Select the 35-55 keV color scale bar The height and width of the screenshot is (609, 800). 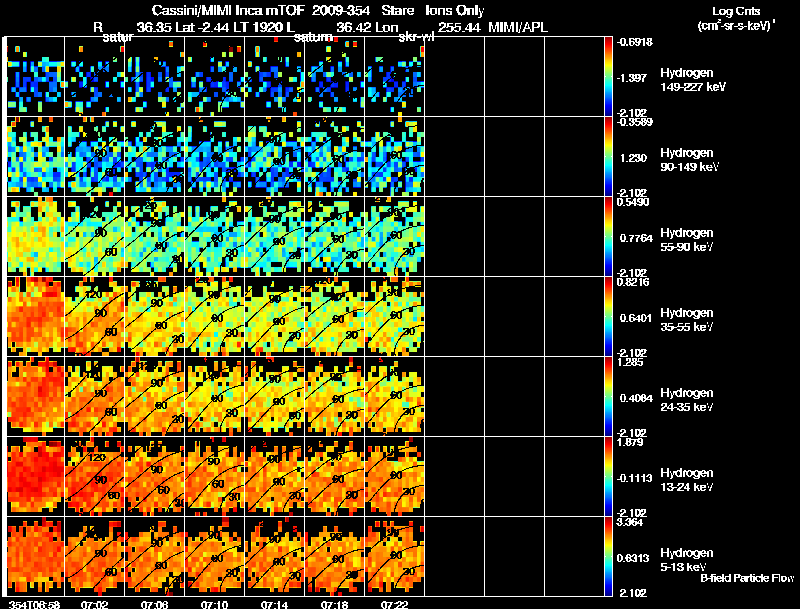[x=609, y=316]
